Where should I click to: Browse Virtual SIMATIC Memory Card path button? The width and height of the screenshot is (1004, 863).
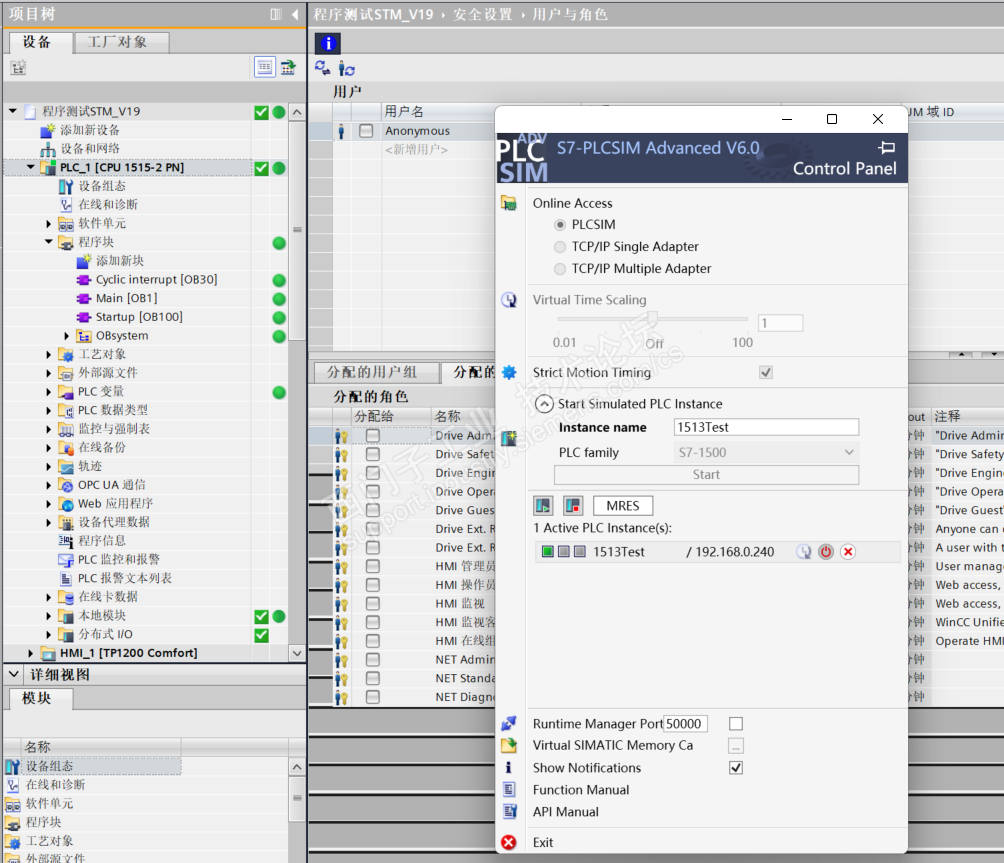click(x=736, y=746)
